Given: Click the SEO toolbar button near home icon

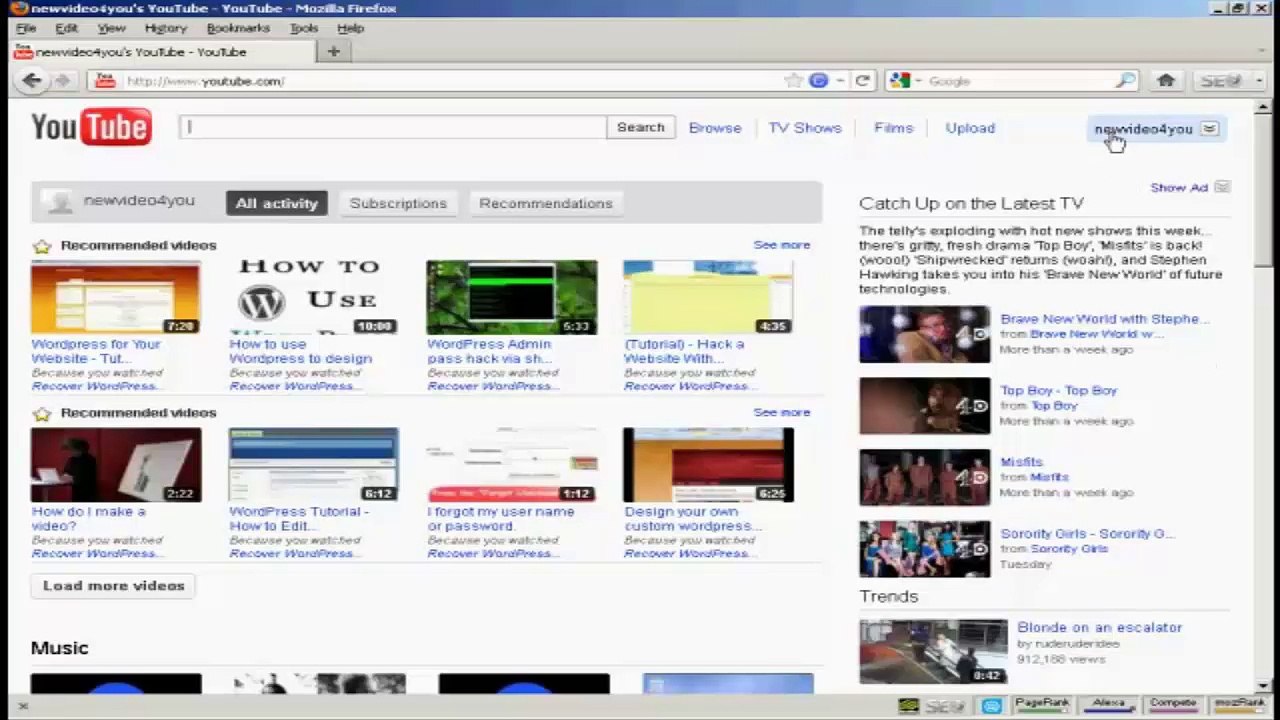Looking at the screenshot, I should [x=1221, y=81].
